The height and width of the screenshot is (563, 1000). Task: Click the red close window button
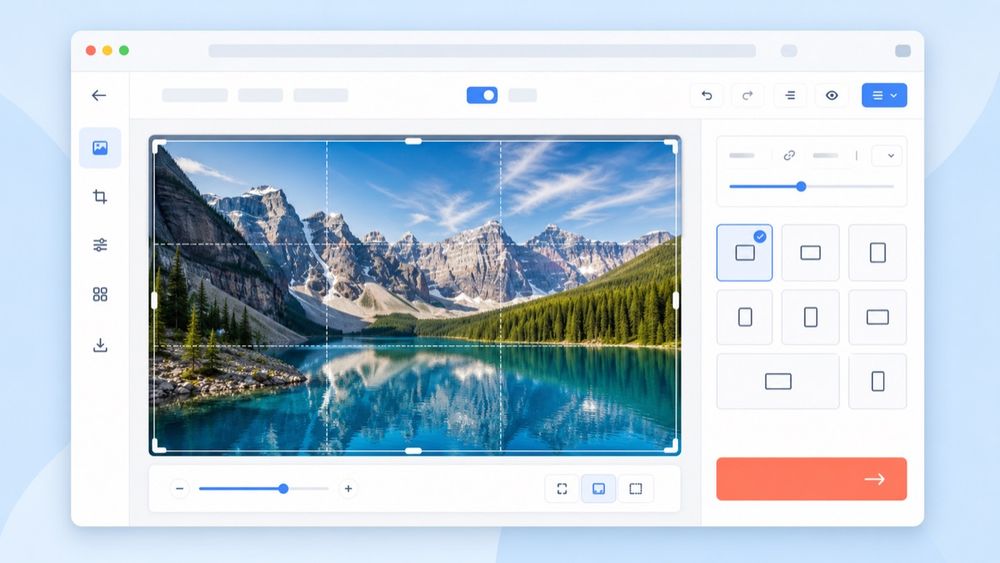(91, 50)
